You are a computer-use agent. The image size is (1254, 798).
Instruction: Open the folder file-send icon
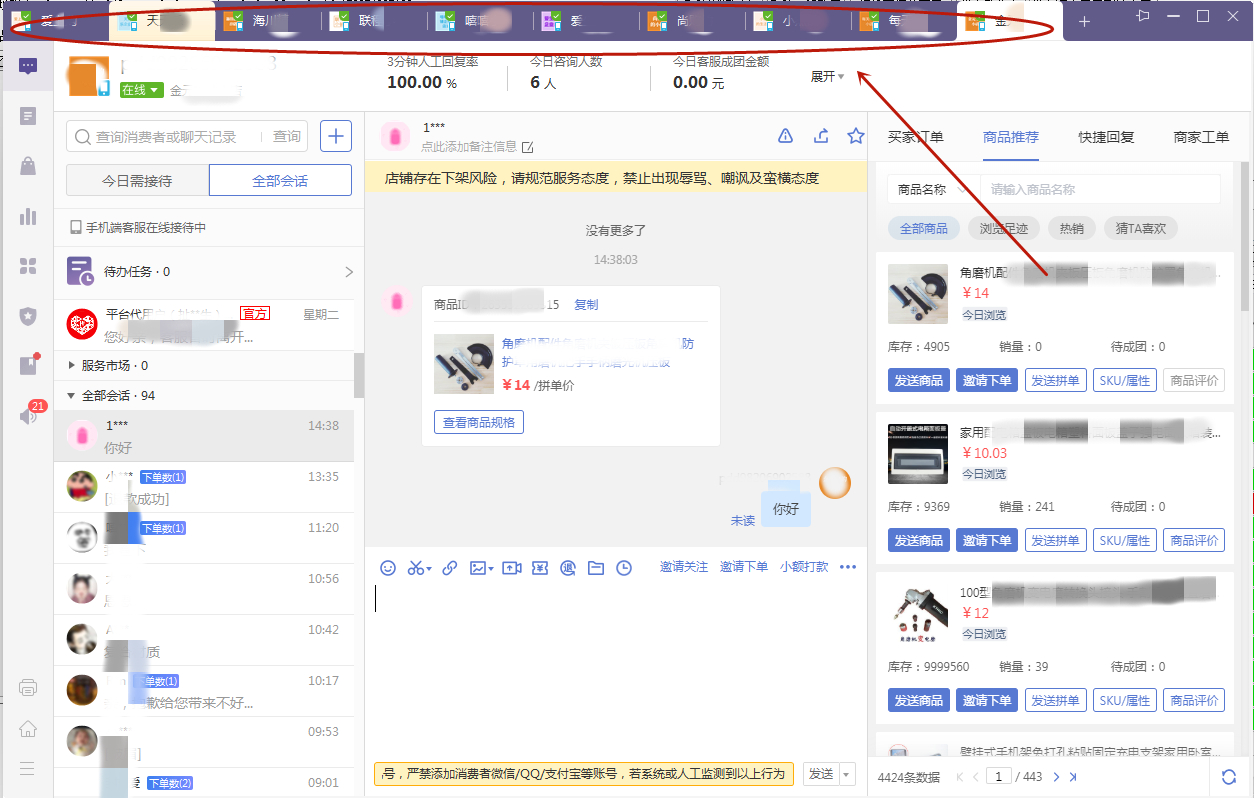tap(596, 567)
